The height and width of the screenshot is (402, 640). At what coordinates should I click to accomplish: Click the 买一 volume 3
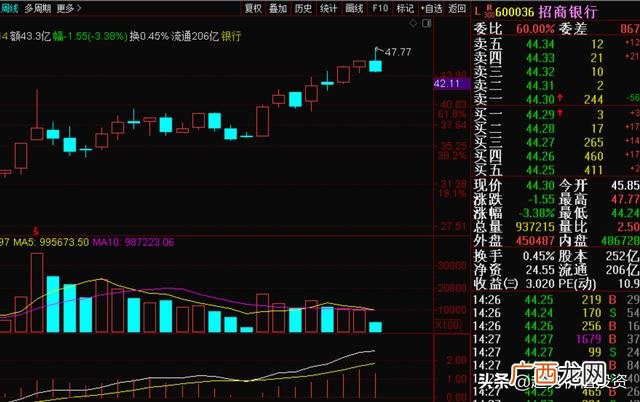point(599,115)
